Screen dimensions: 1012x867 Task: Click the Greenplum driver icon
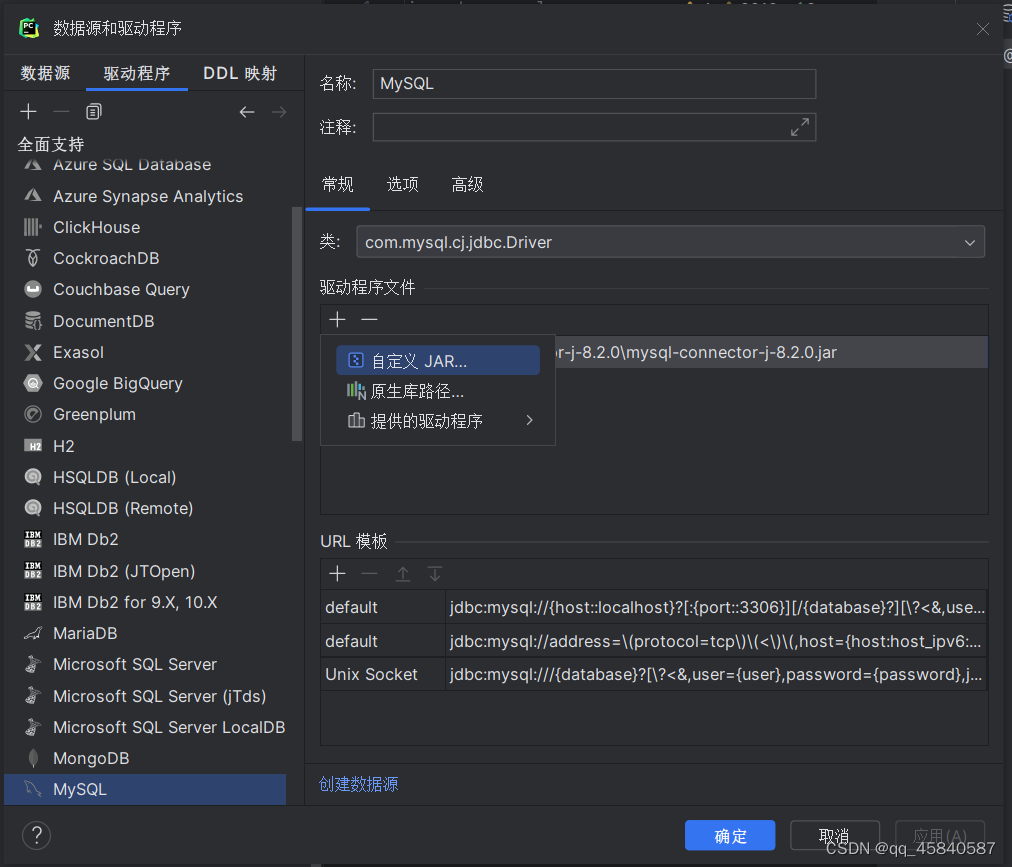(x=33, y=414)
